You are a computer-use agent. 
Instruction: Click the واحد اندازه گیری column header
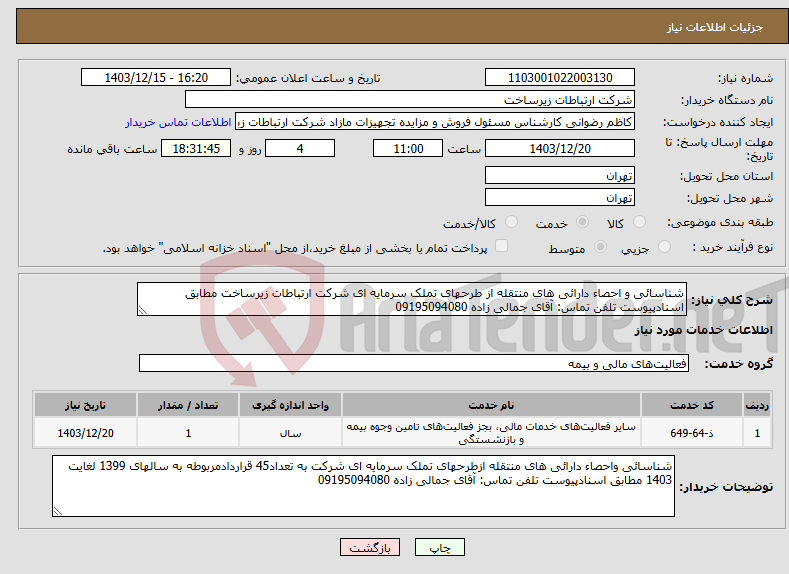(290, 405)
